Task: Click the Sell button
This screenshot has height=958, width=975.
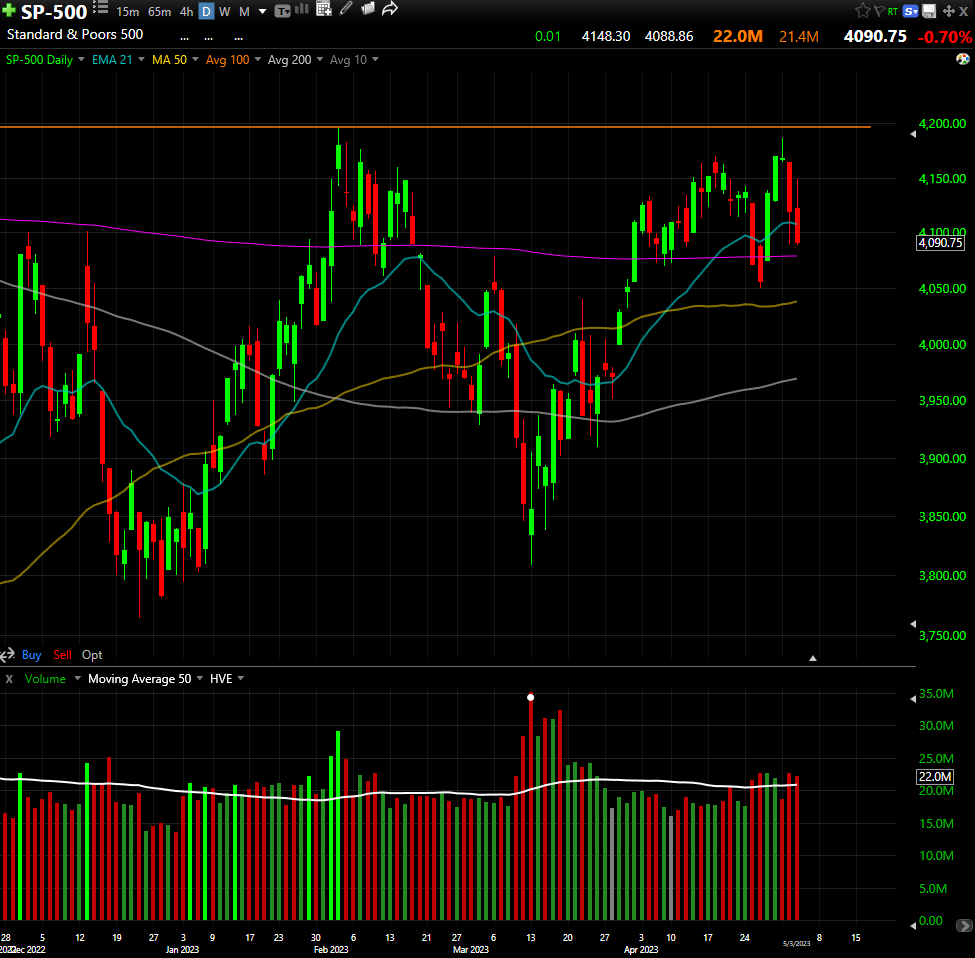Action: (x=62, y=655)
